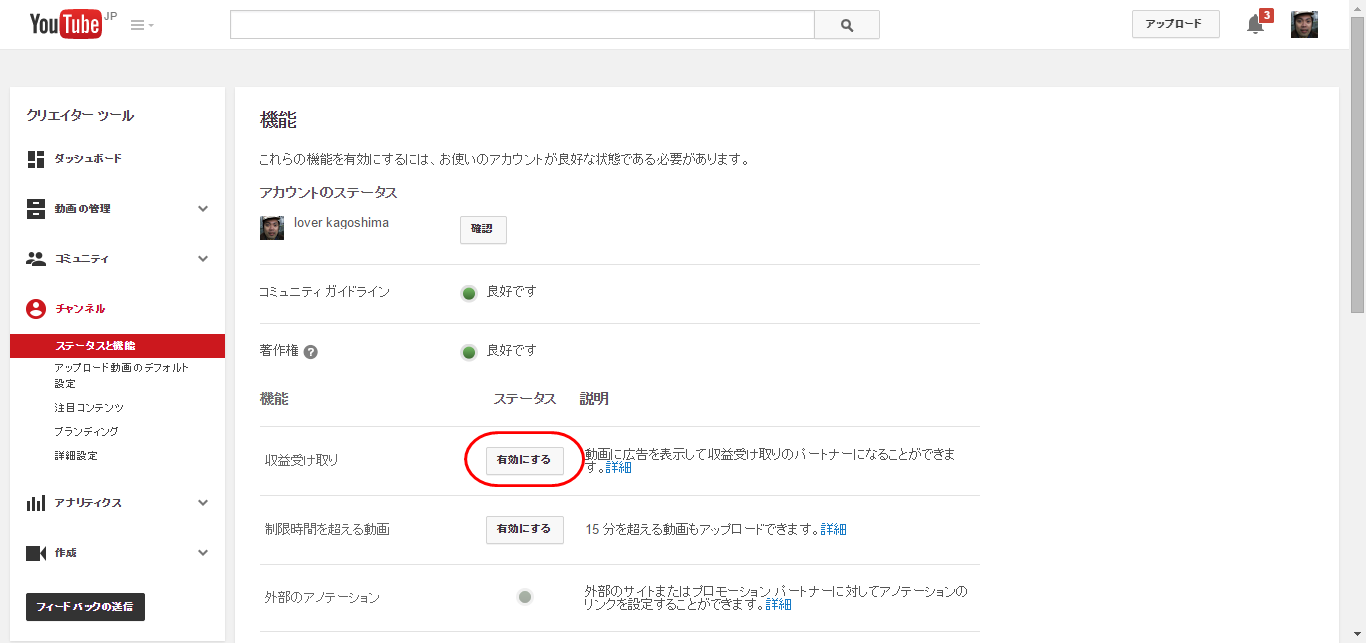Click the クリエイター ツール heading

coord(80,116)
